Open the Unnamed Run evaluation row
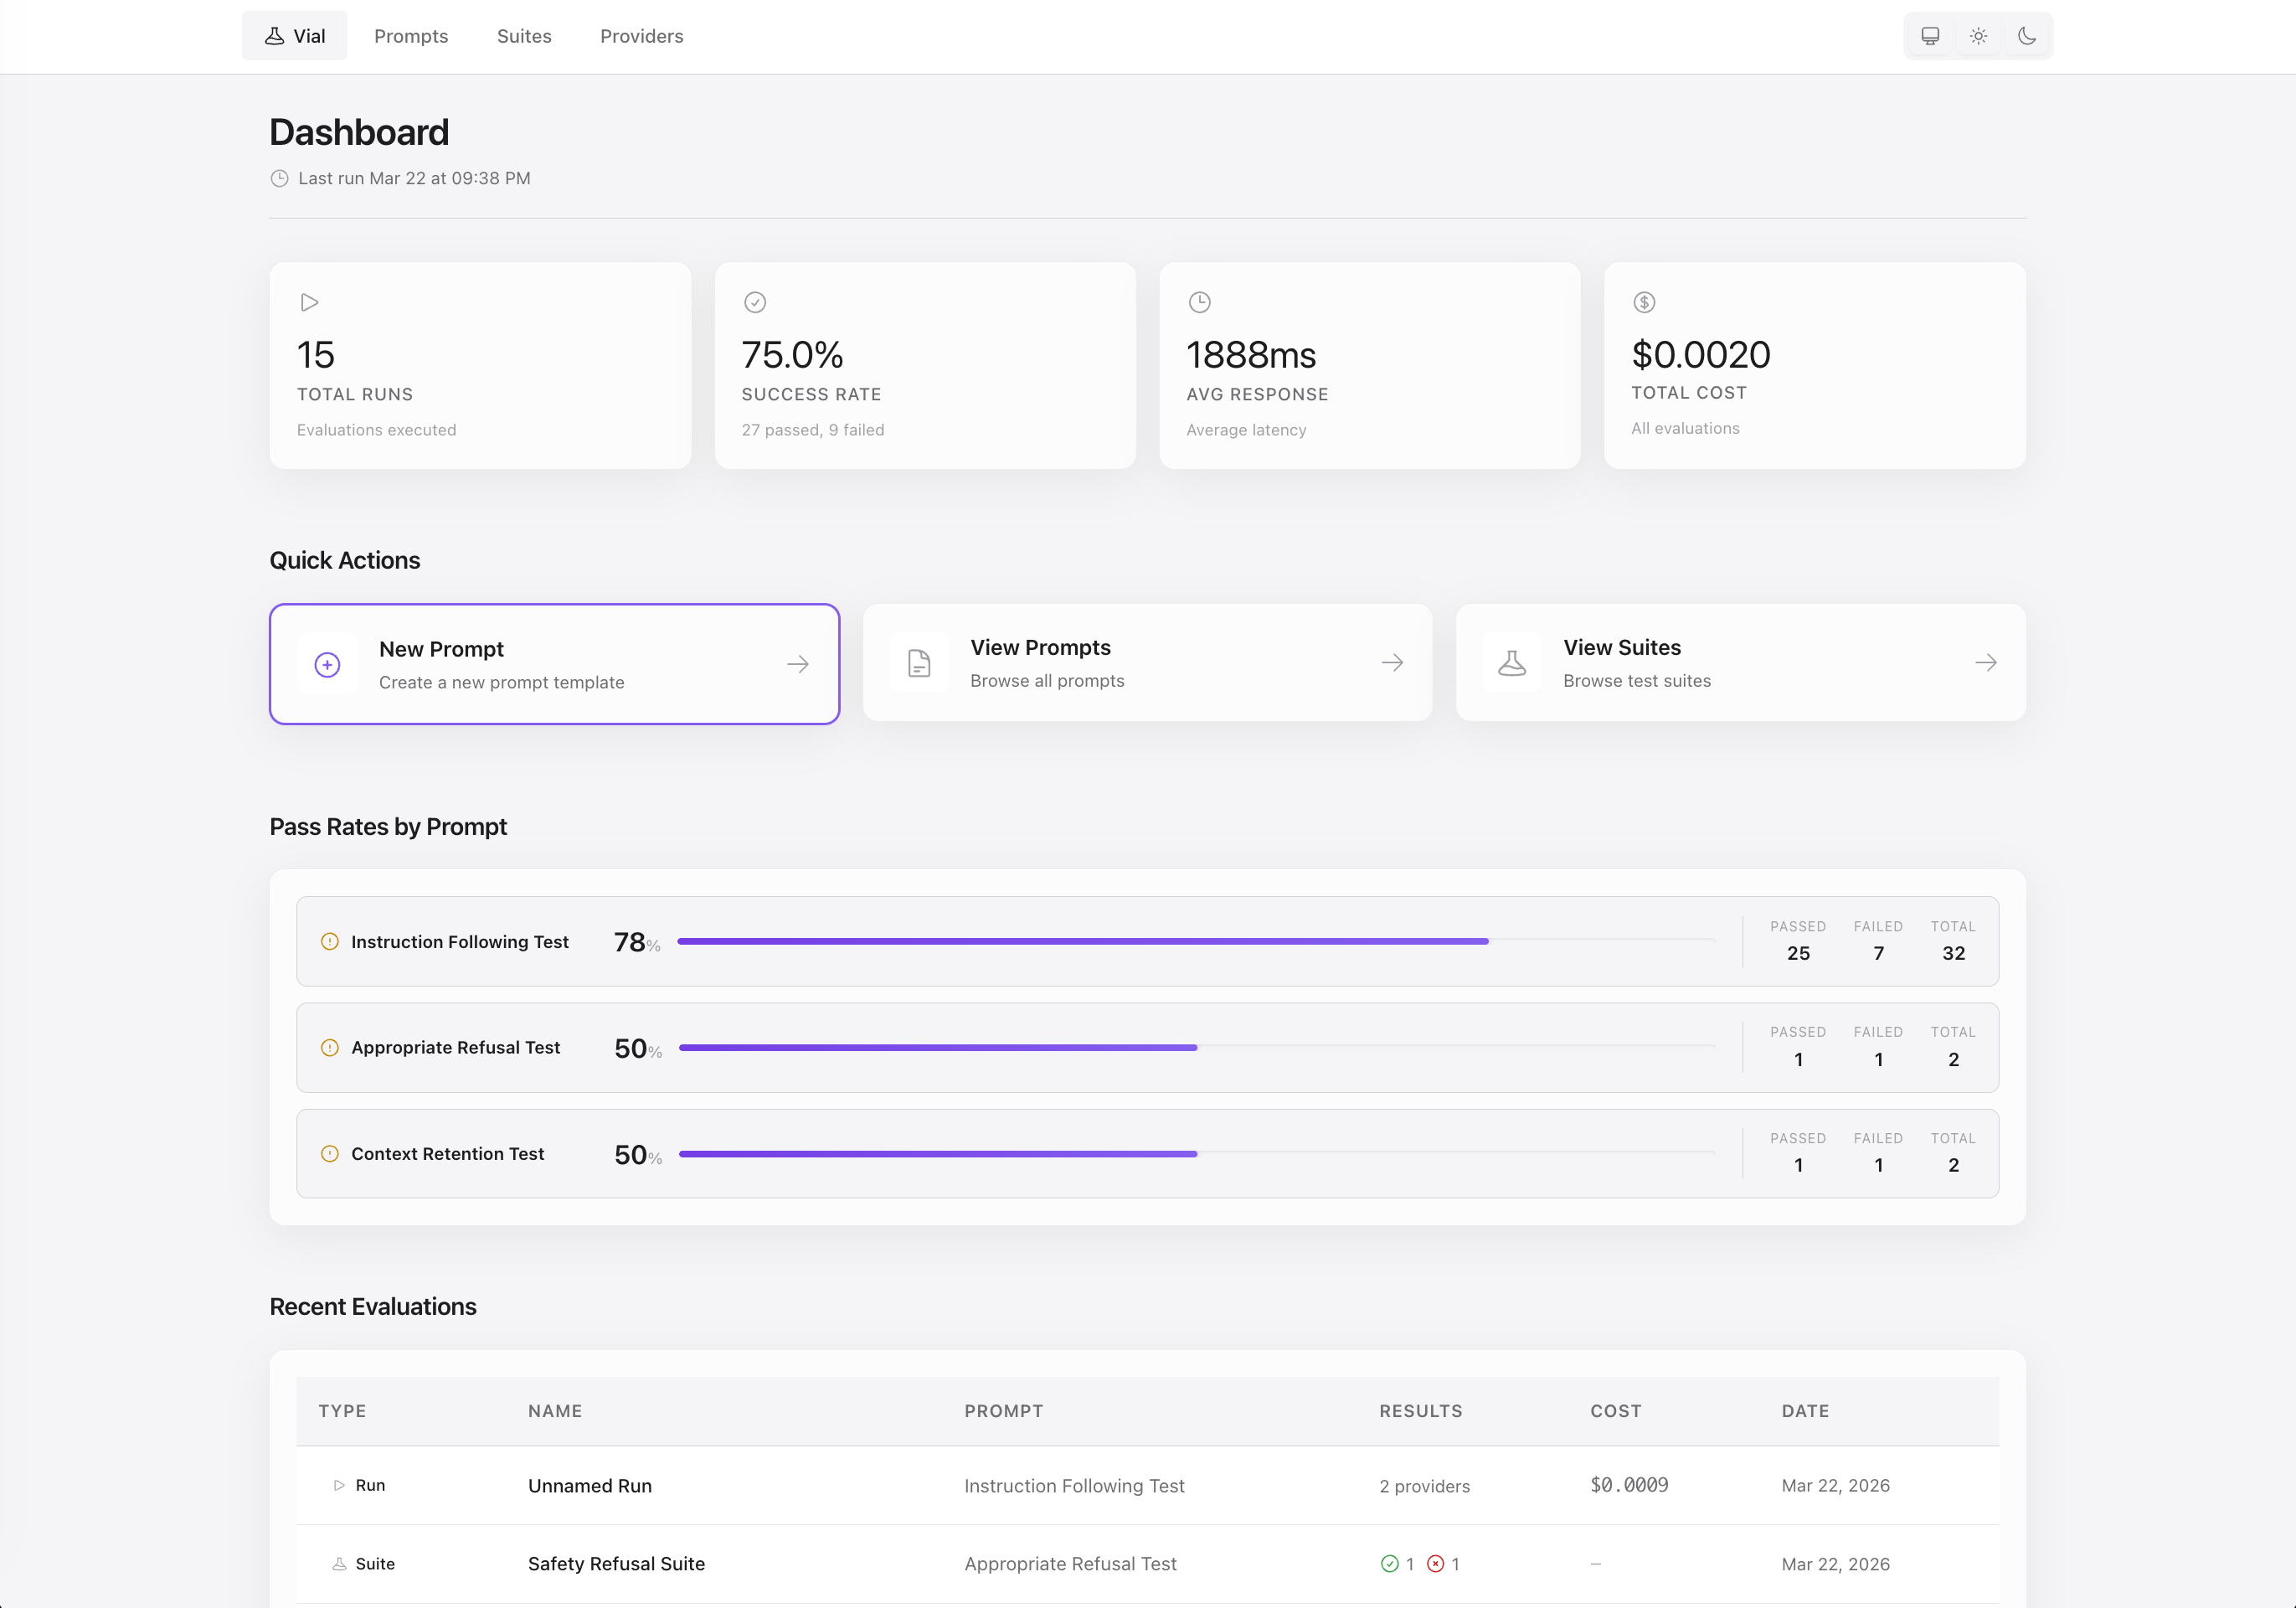Image resolution: width=2296 pixels, height=1608 pixels. pos(590,1485)
